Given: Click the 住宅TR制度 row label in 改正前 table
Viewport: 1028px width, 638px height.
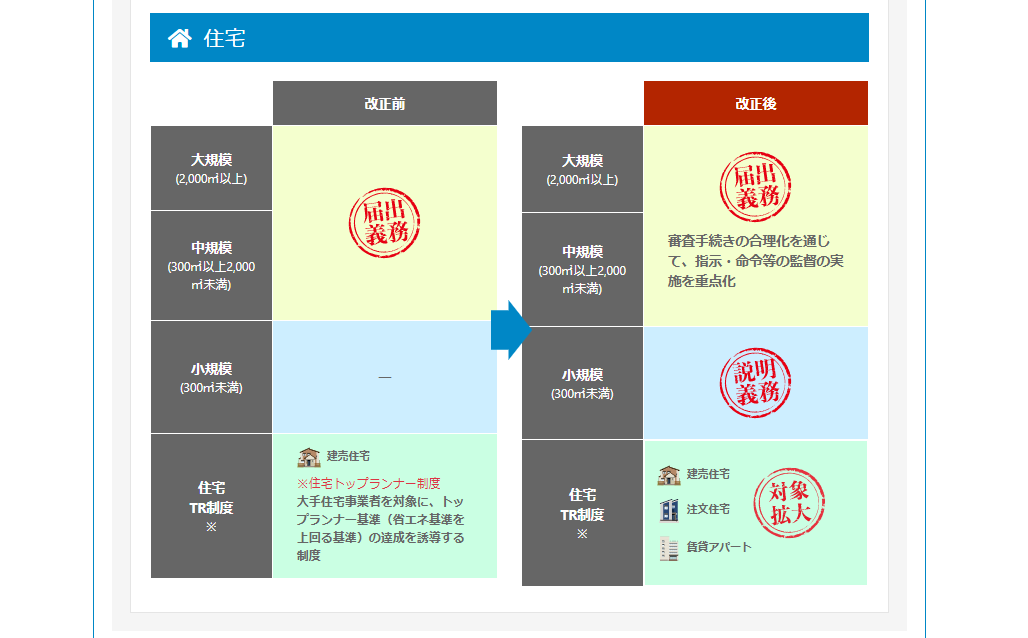Looking at the screenshot, I should tap(211, 506).
